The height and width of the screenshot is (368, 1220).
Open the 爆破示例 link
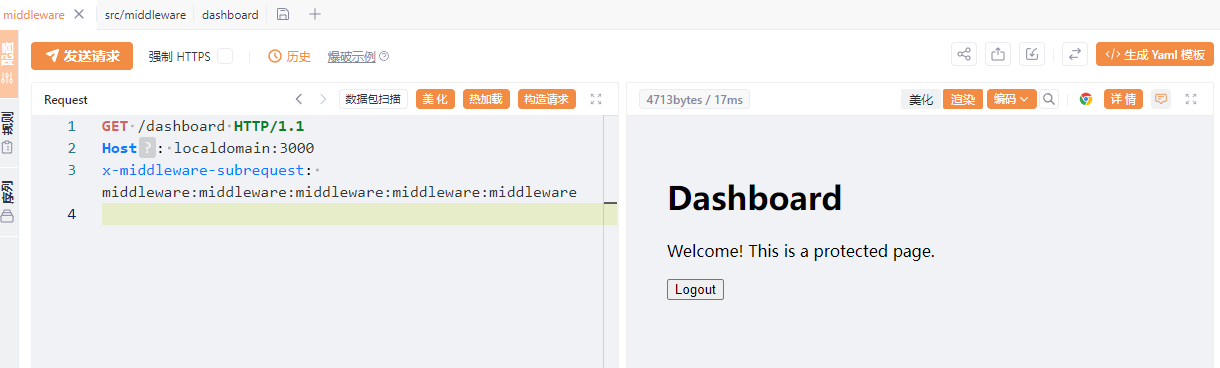pos(352,57)
